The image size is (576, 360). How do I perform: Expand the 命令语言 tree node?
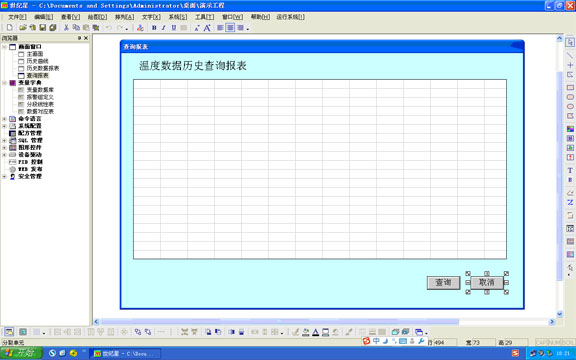(x=4, y=119)
